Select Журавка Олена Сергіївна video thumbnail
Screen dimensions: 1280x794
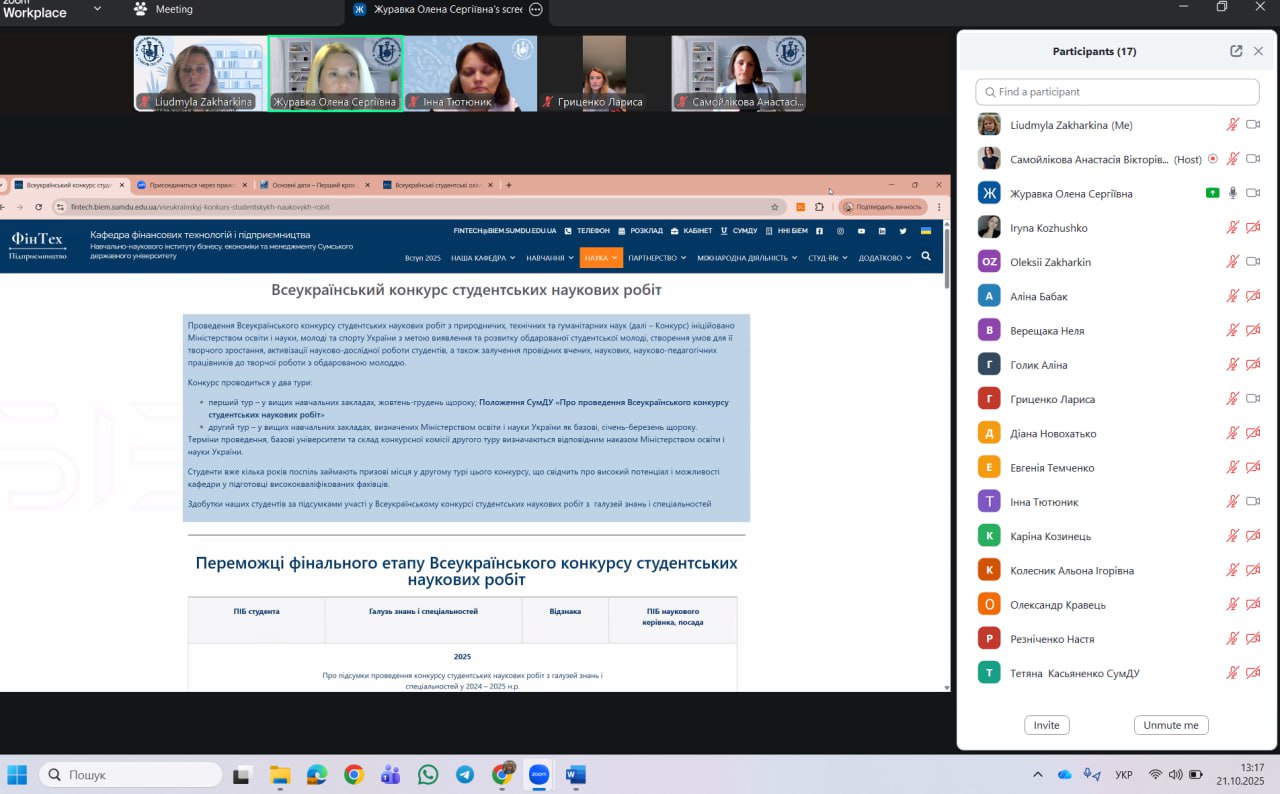(336, 74)
